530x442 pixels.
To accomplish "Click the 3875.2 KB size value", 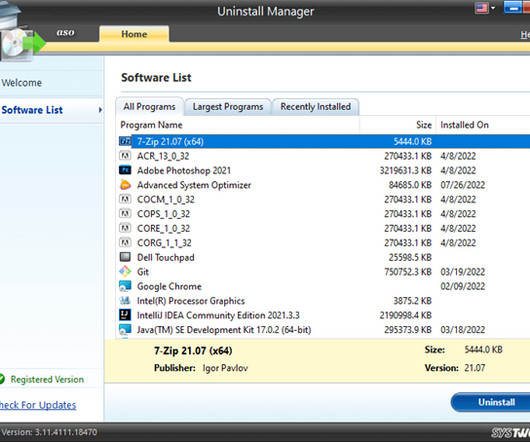I will tap(412, 301).
